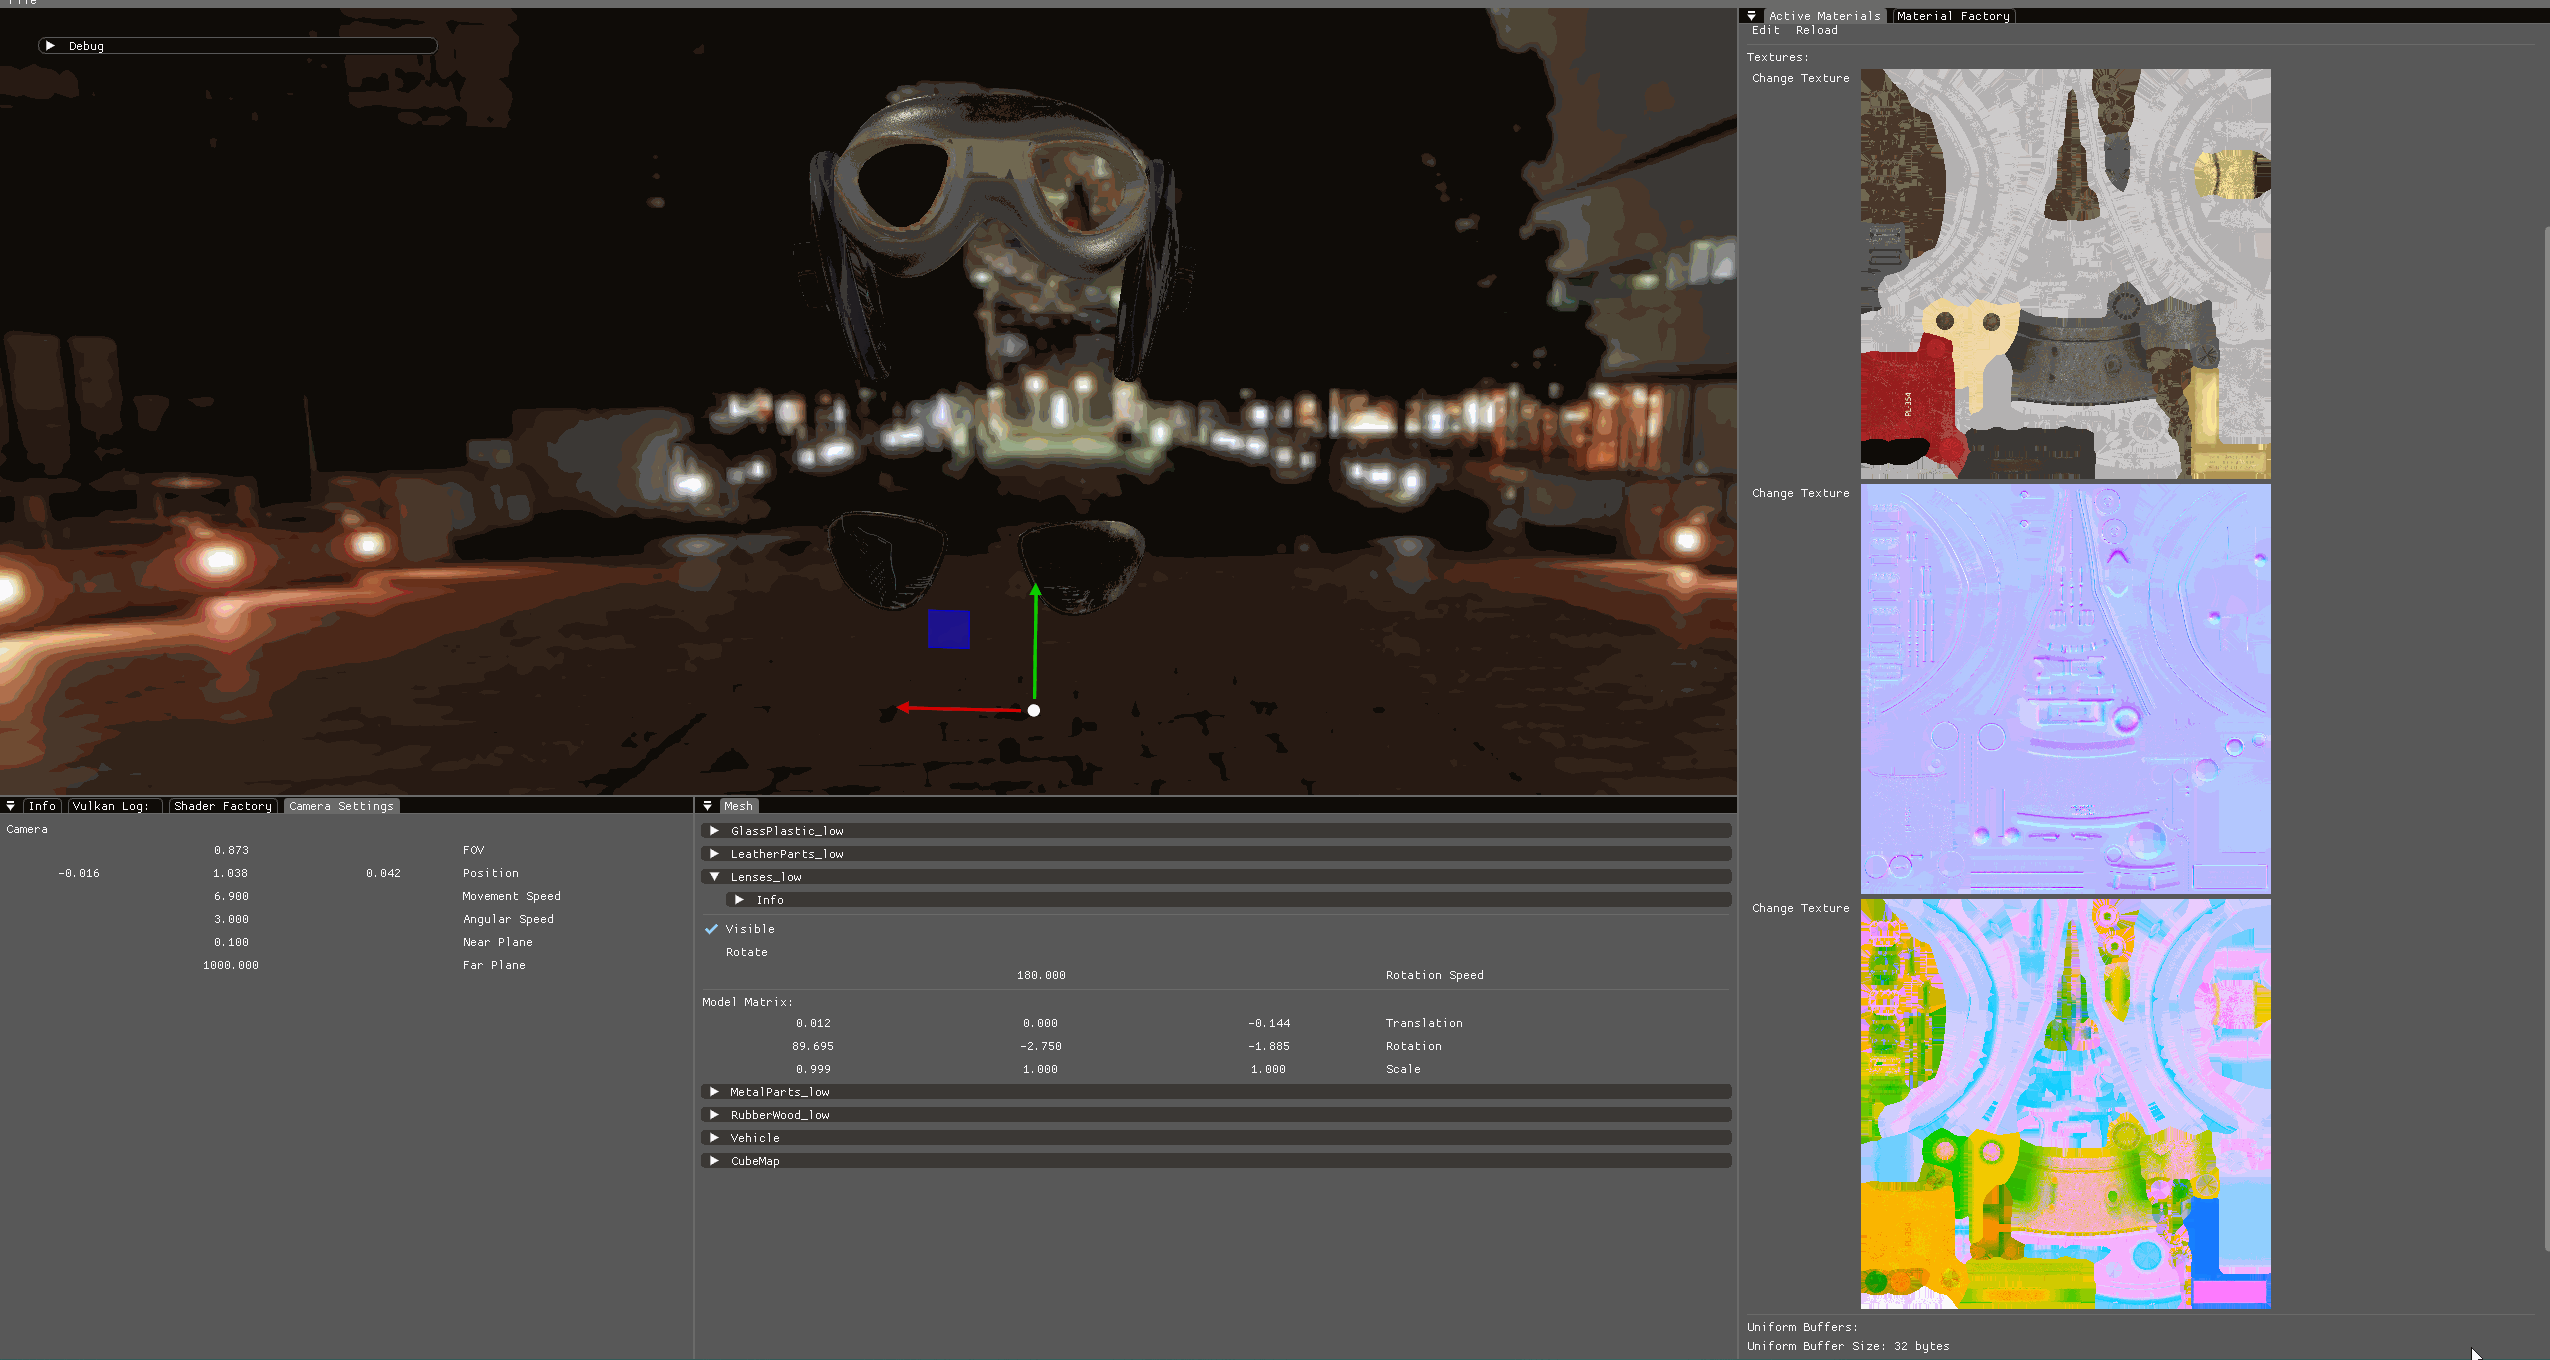Image resolution: width=2550 pixels, height=1360 pixels.
Task: Click the Far Plane value 1000.000
Action: (x=231, y=965)
